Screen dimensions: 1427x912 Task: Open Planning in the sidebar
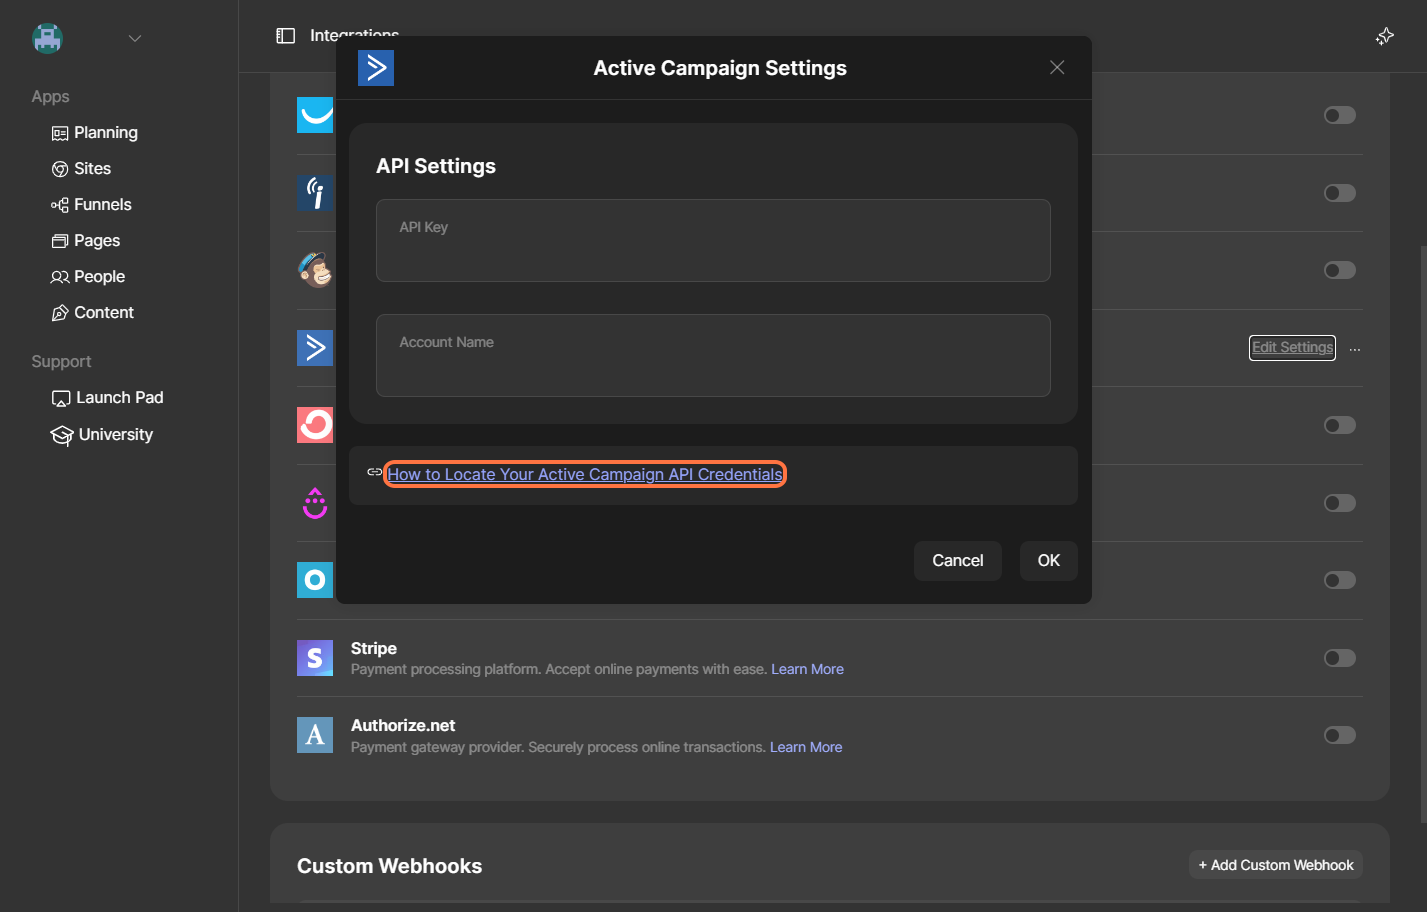tap(94, 133)
